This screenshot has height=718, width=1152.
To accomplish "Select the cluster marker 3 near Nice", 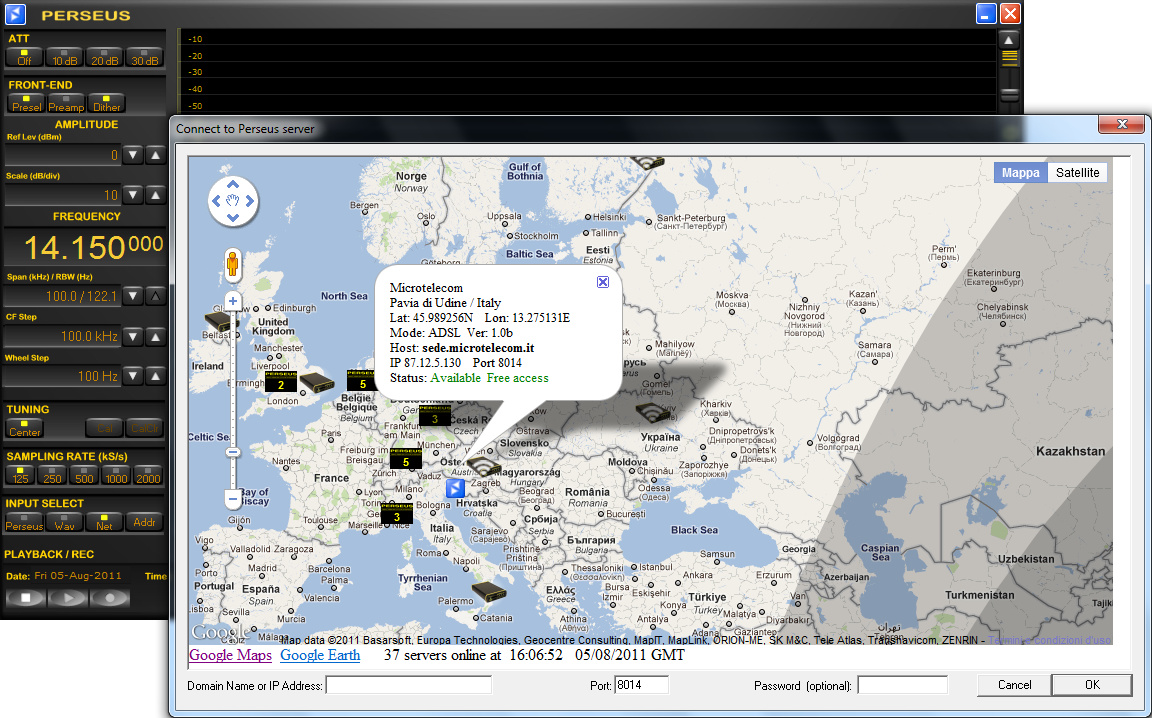I will tap(397, 514).
